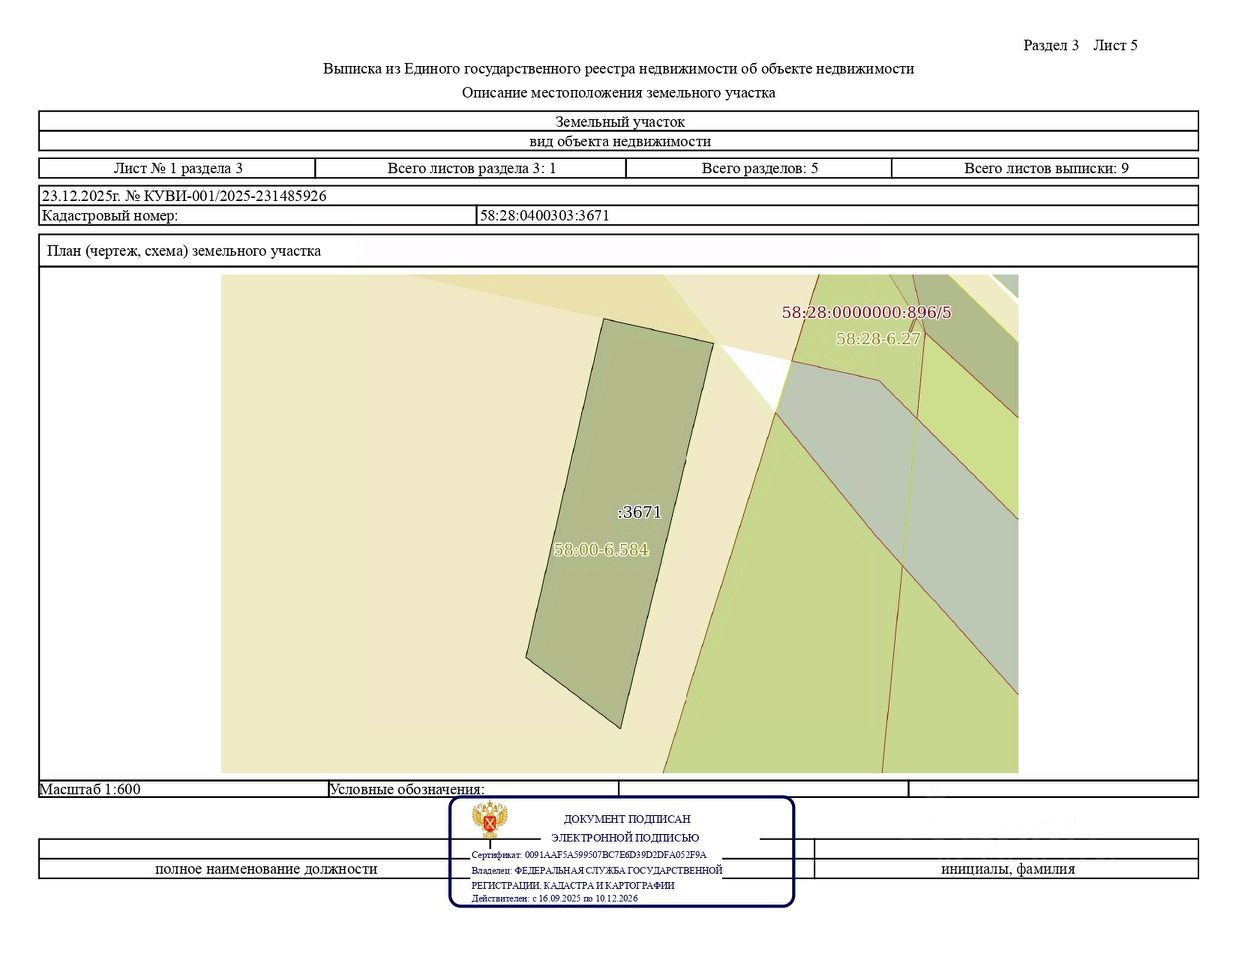Click 'инициалы, фамилия' cell

[x=1007, y=869]
